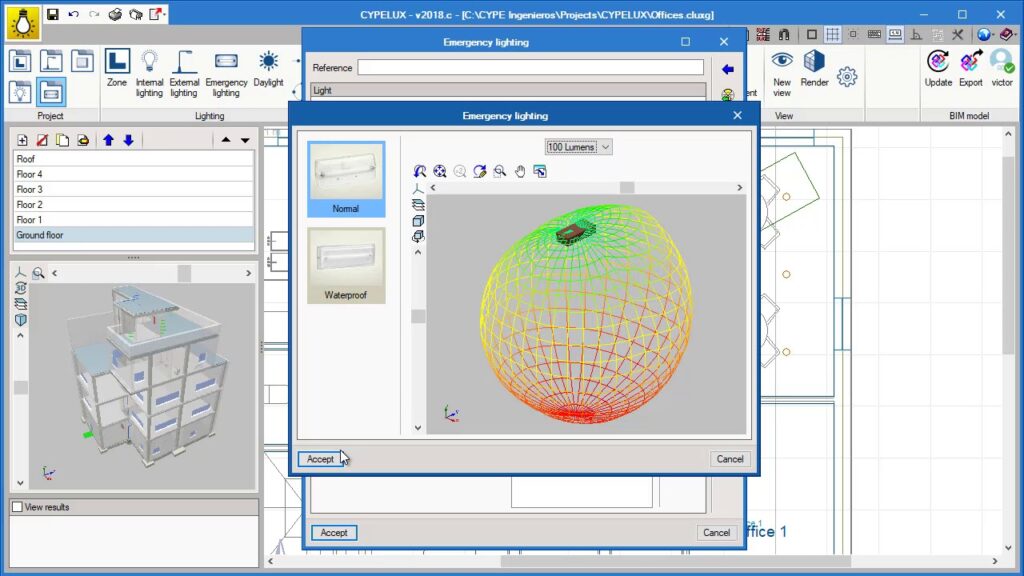Open the globe language dropdown
The height and width of the screenshot is (576, 1024).
(x=986, y=34)
